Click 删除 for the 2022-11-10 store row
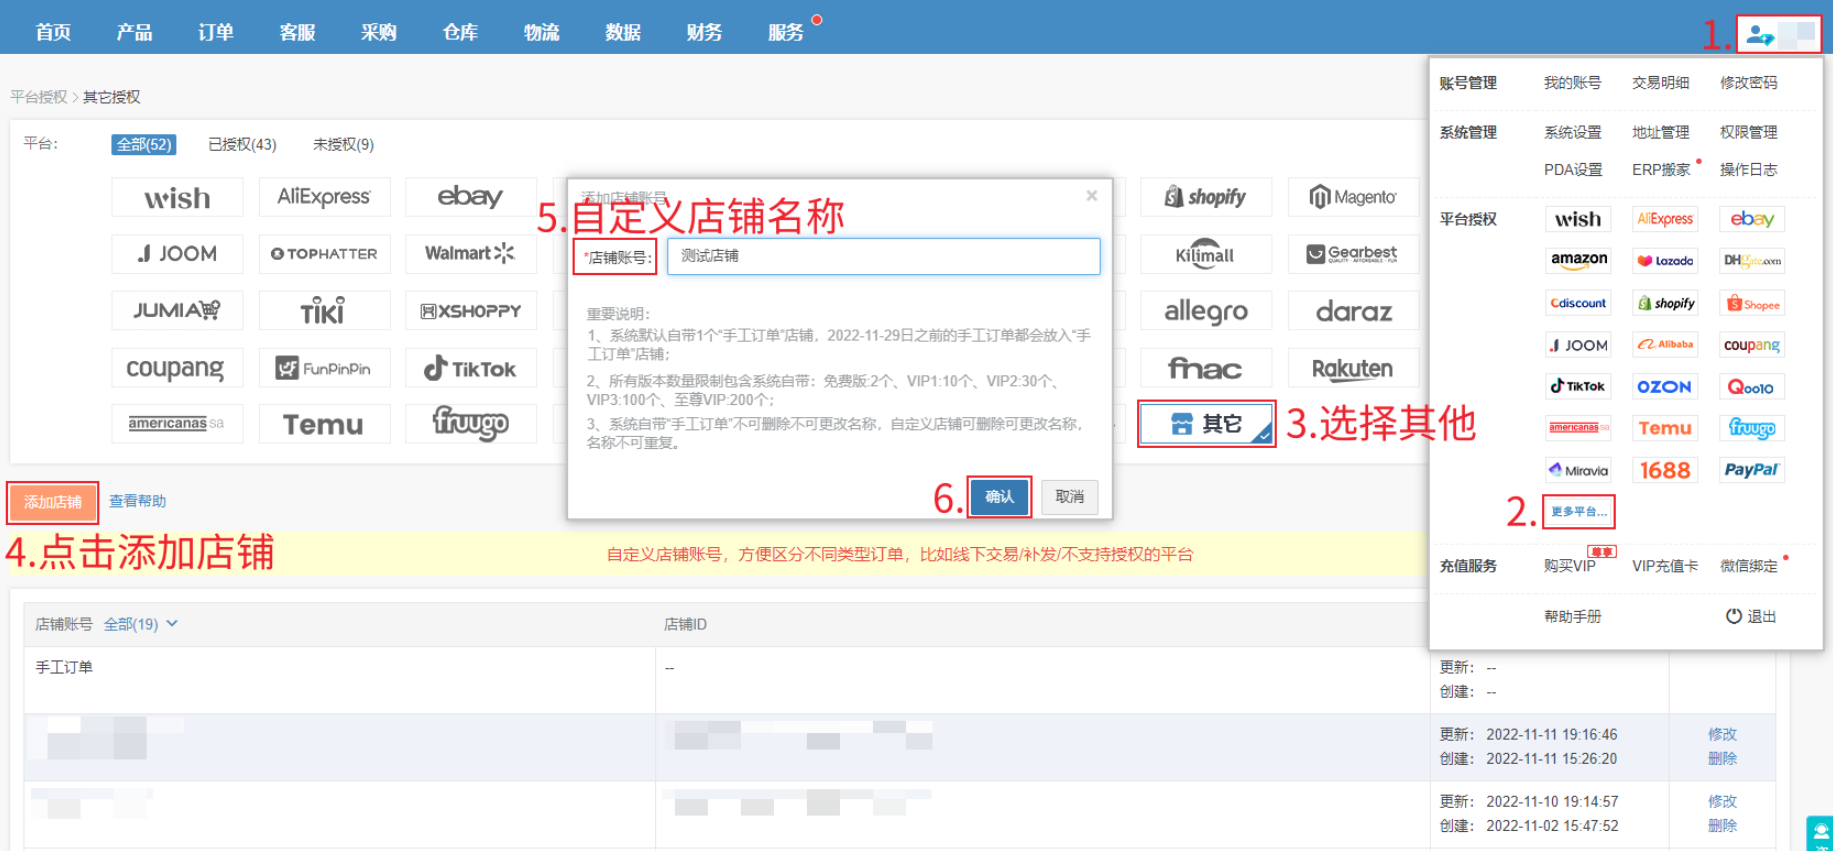1833x851 pixels. (1722, 826)
